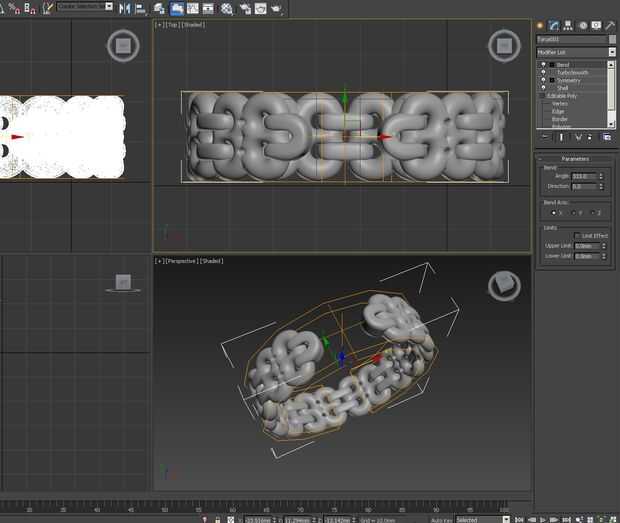Open the Named Selection Sets dropdown arrow
The height and width of the screenshot is (523, 620).
(x=109, y=7)
